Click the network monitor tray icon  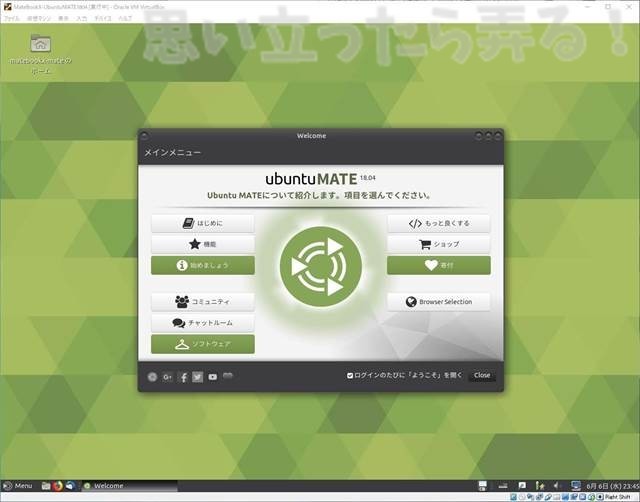576,486
